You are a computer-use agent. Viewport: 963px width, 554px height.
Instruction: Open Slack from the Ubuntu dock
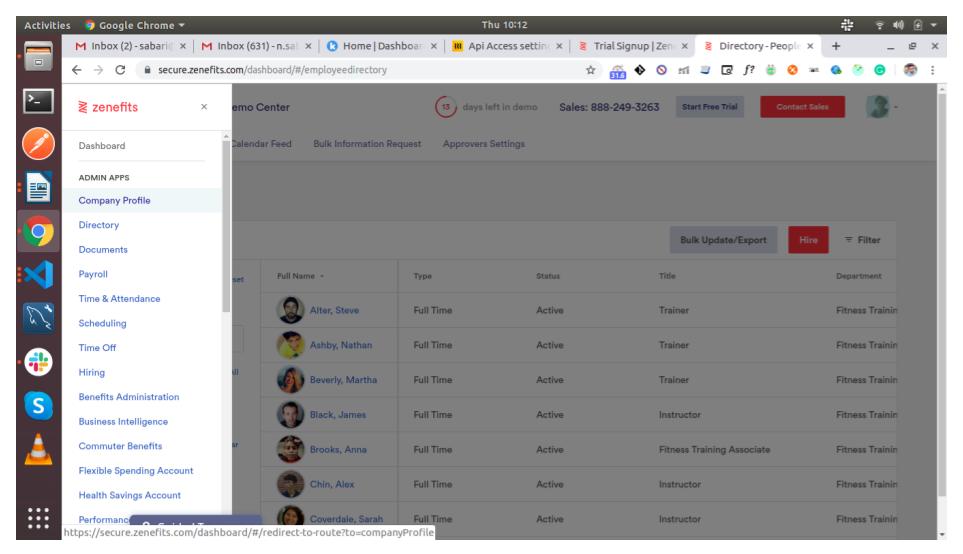(x=38, y=362)
